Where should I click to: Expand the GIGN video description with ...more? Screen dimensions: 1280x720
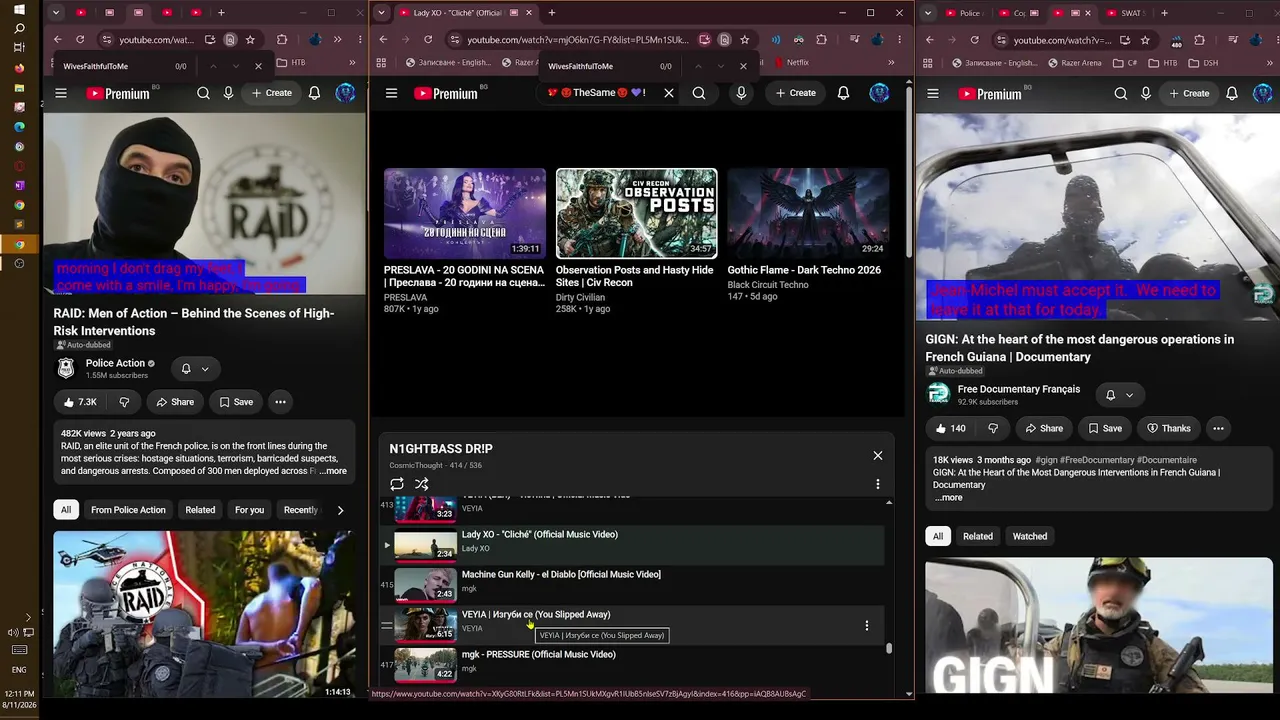[948, 497]
